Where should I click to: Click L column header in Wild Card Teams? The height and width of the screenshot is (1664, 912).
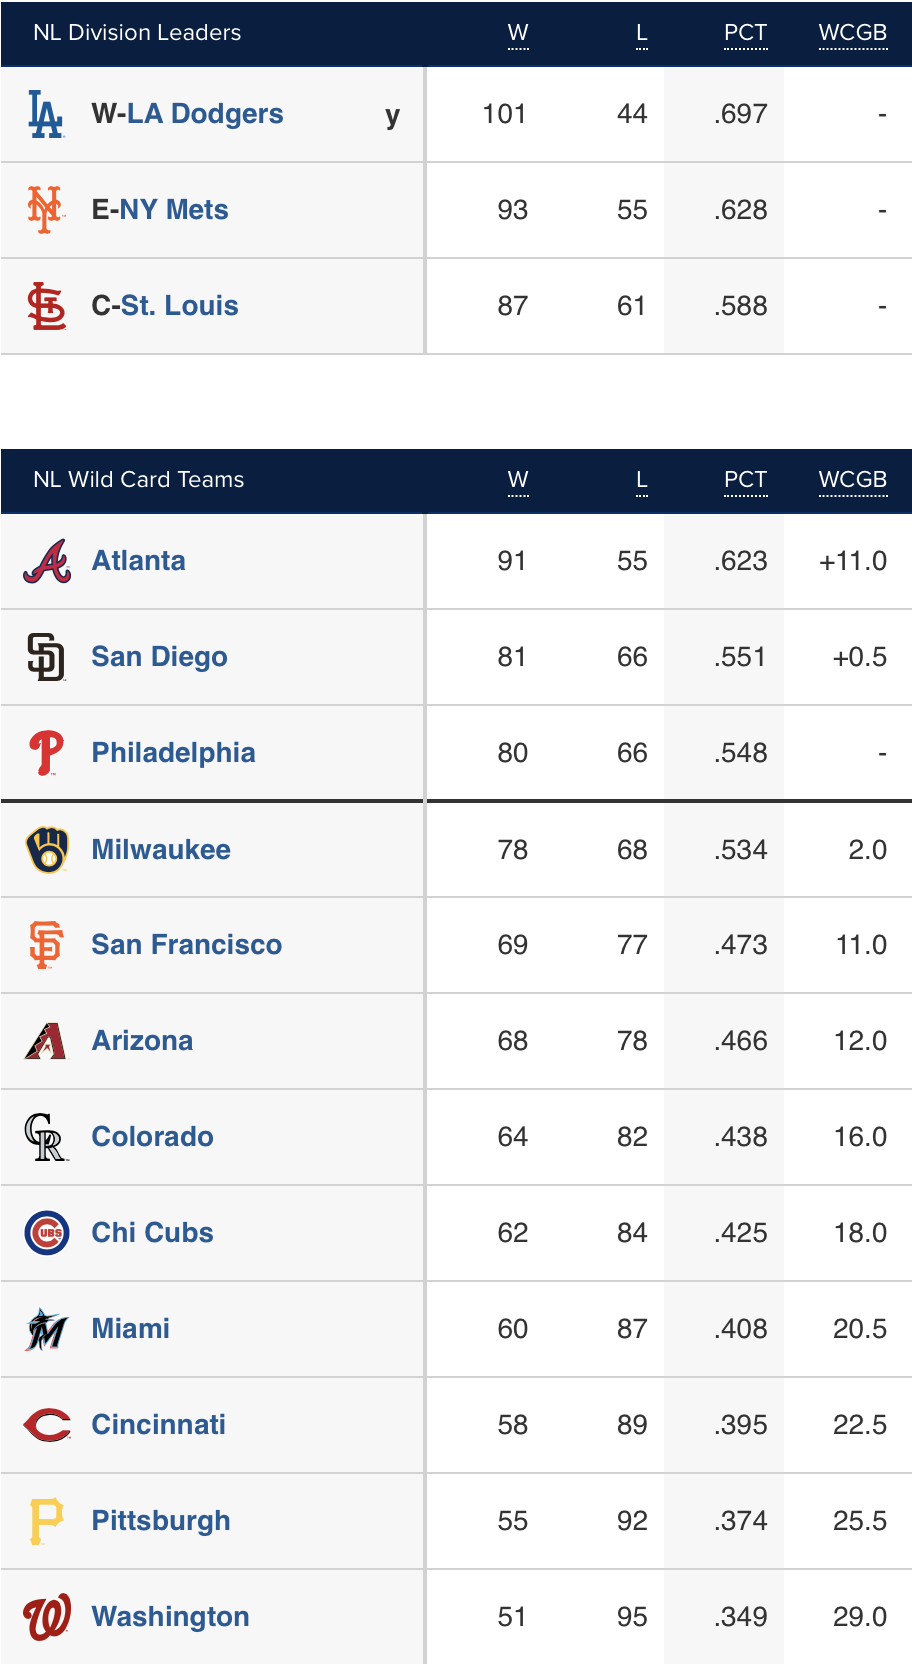tap(642, 480)
